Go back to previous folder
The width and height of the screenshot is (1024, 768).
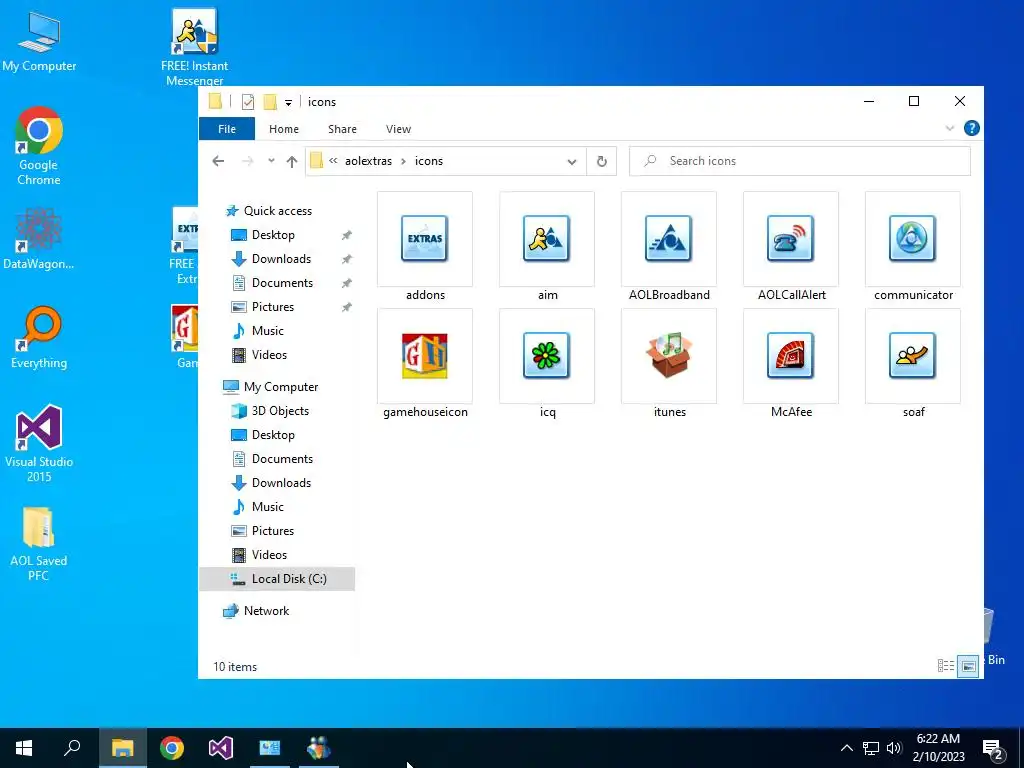click(218, 161)
